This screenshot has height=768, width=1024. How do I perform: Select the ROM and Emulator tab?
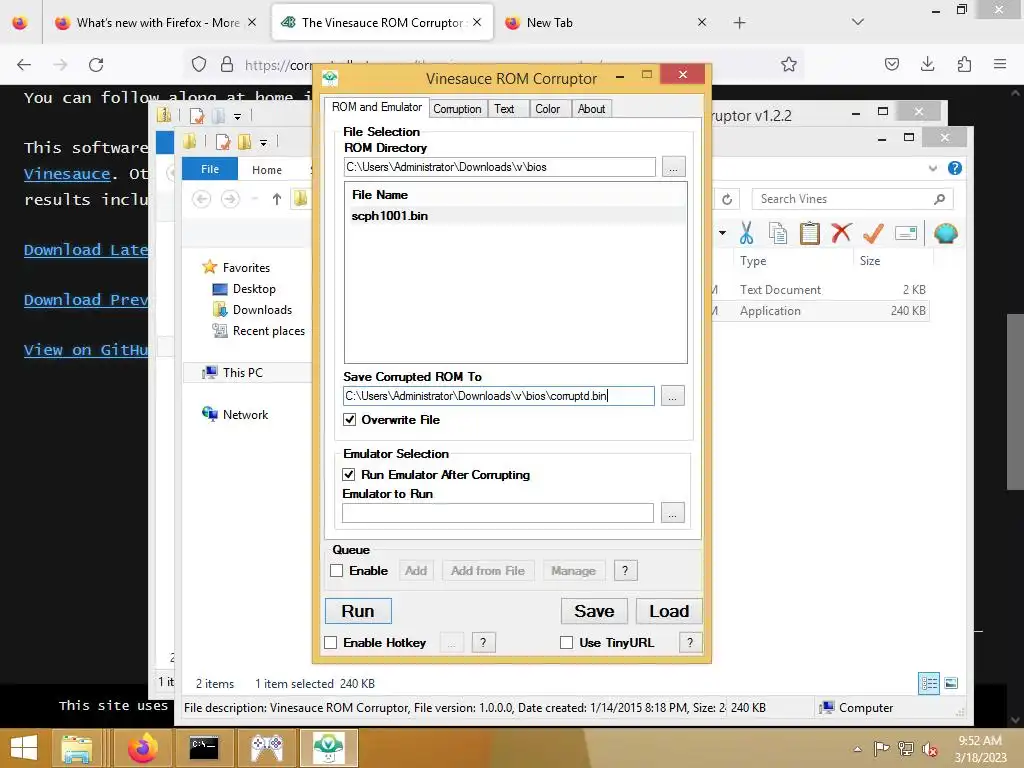[377, 106]
